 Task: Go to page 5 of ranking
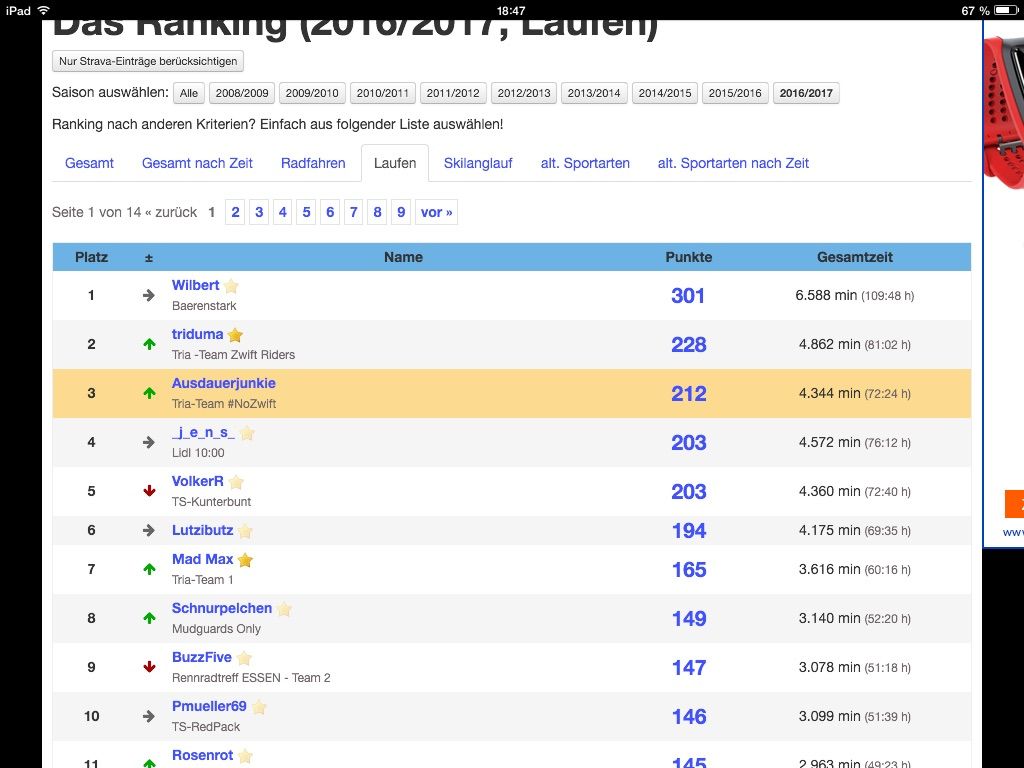pos(306,212)
